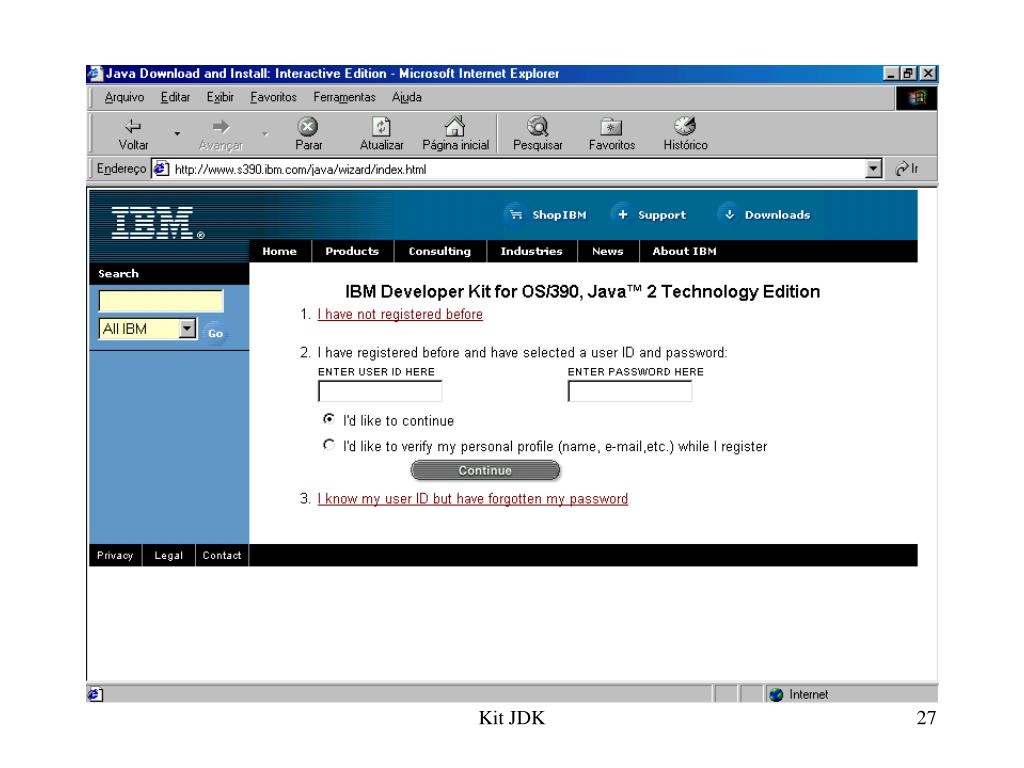
Task: Click I have not registered before link
Action: pyautogui.click(x=400, y=314)
